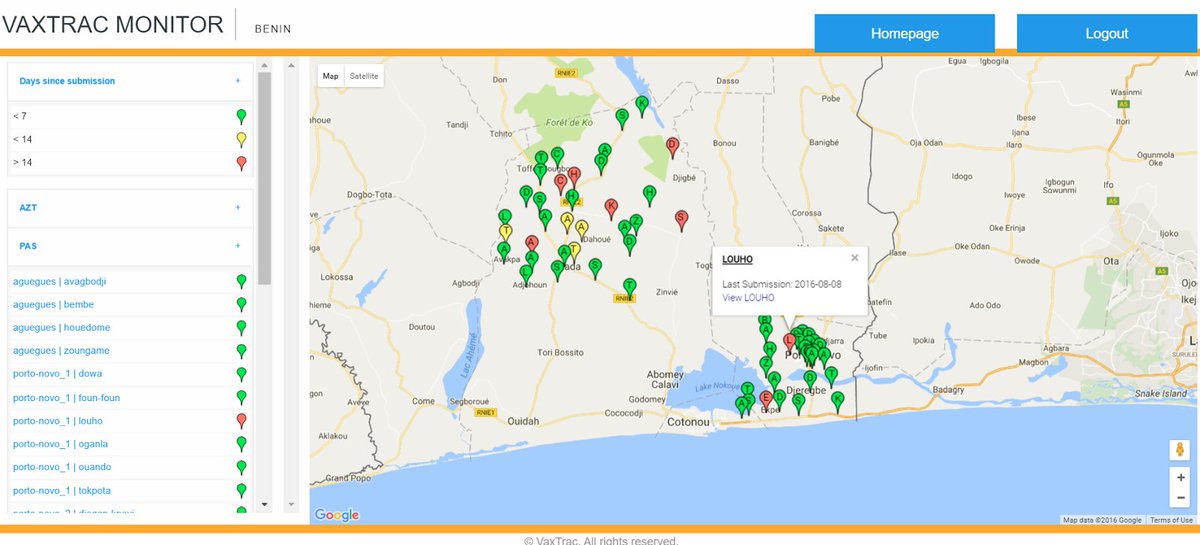
Task: Go to the Homepage
Action: tap(905, 33)
